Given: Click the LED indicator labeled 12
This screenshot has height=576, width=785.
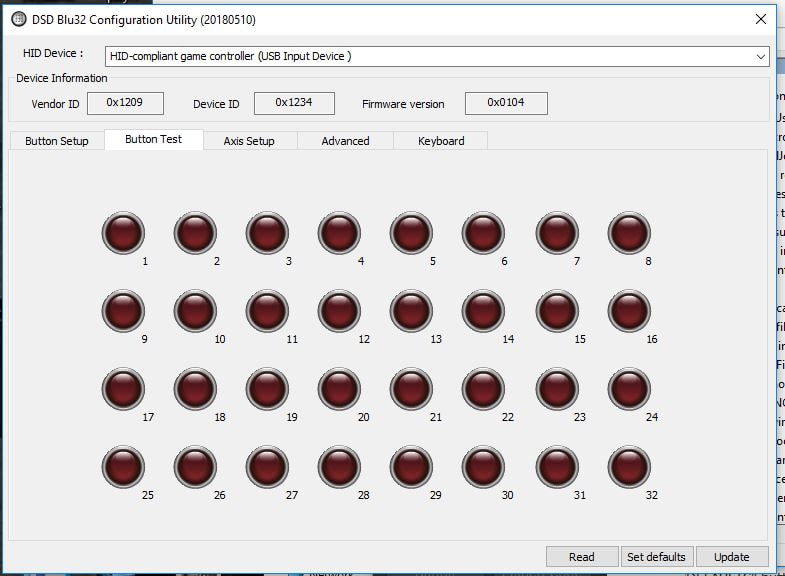Looking at the screenshot, I should pyautogui.click(x=339, y=312).
